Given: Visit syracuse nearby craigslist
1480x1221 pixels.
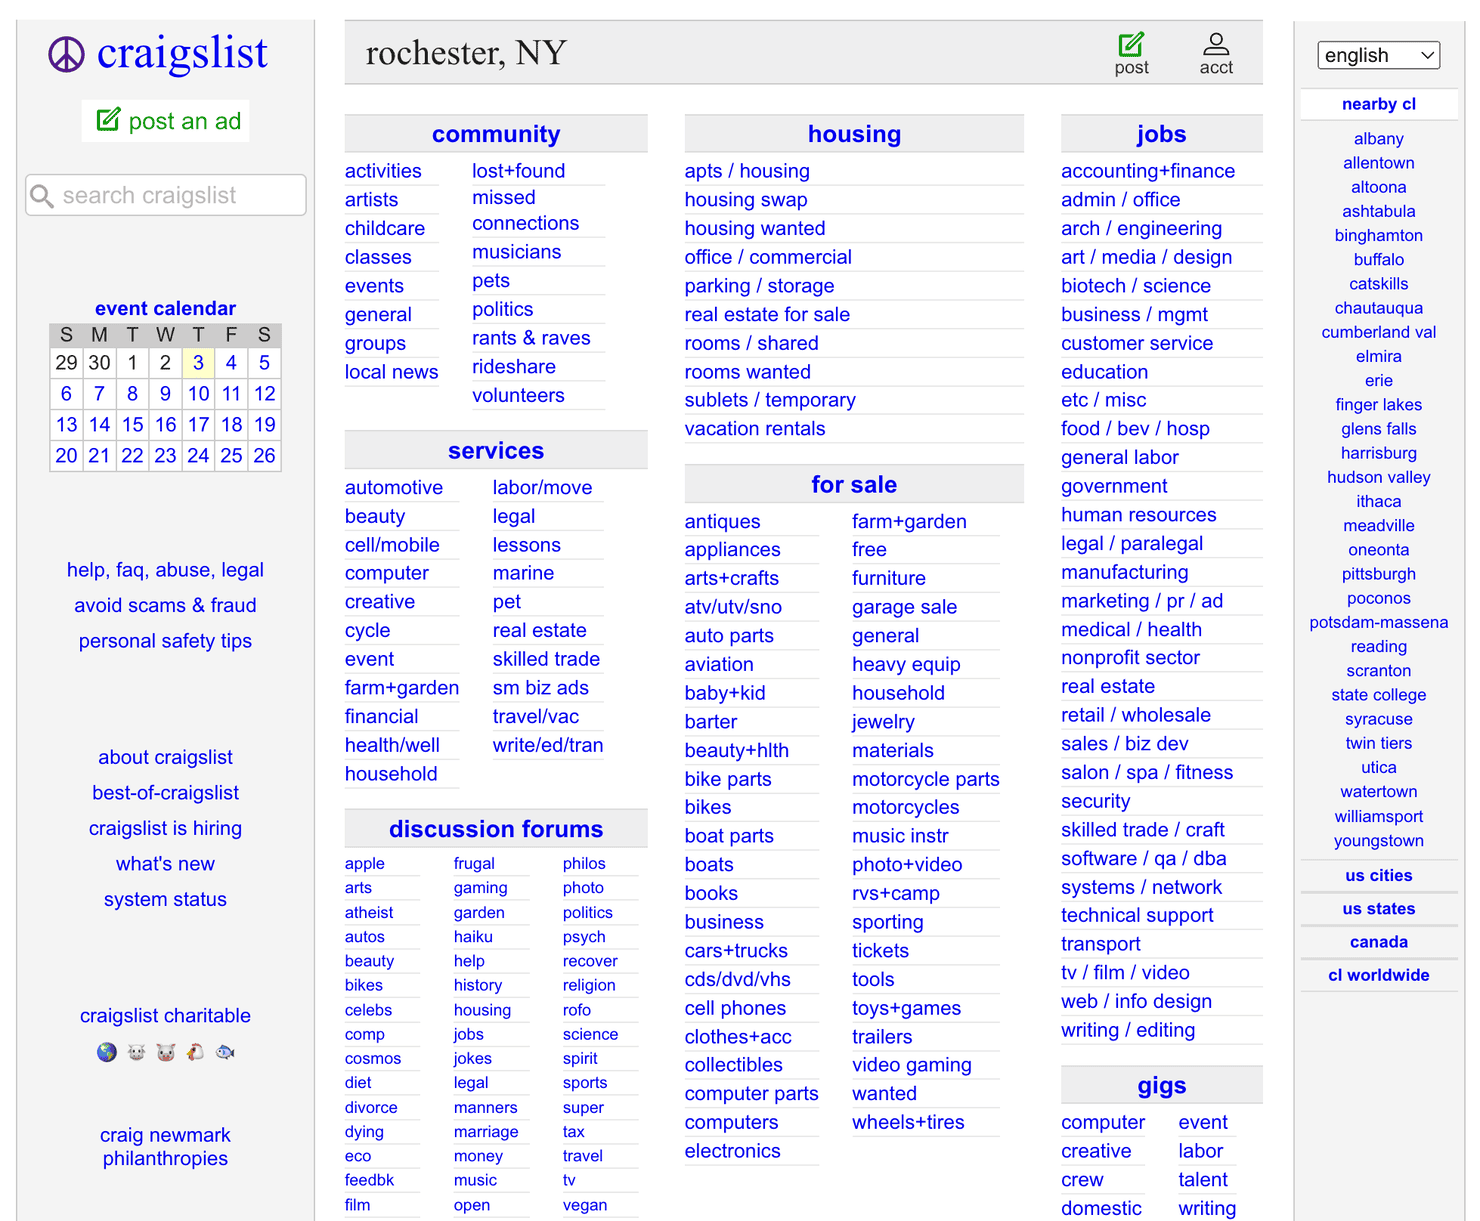Looking at the screenshot, I should 1378,719.
